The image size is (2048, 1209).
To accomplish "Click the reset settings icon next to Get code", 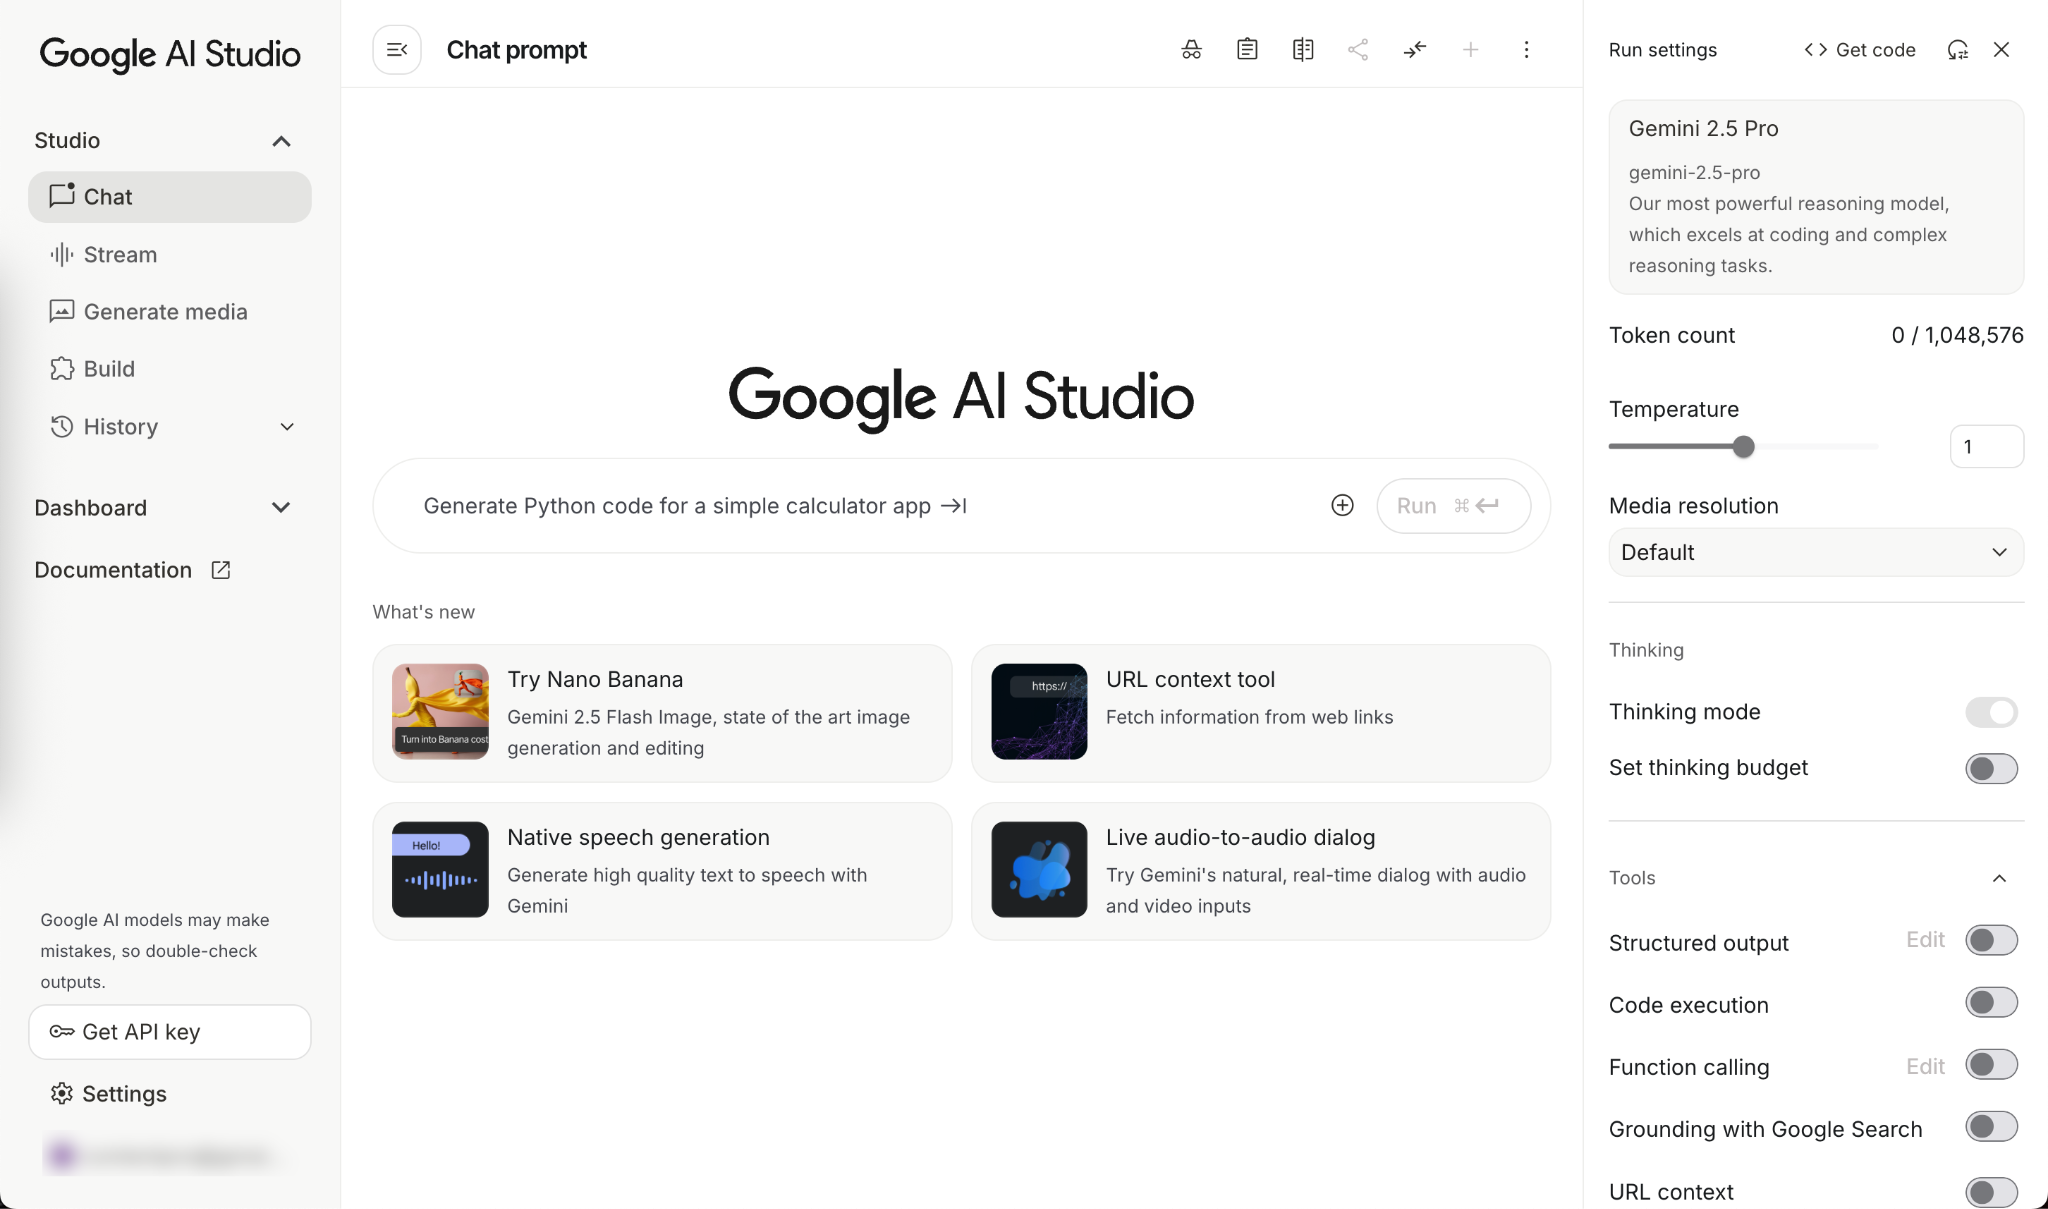I will click(x=1958, y=50).
